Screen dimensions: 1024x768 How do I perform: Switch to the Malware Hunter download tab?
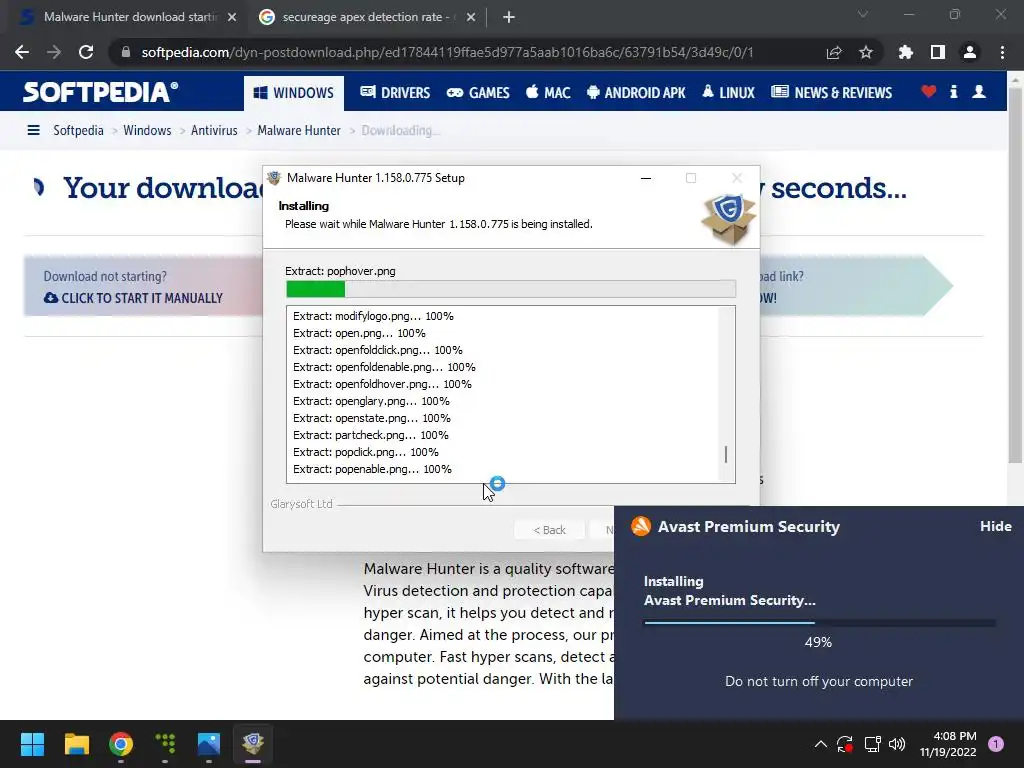coord(128,18)
